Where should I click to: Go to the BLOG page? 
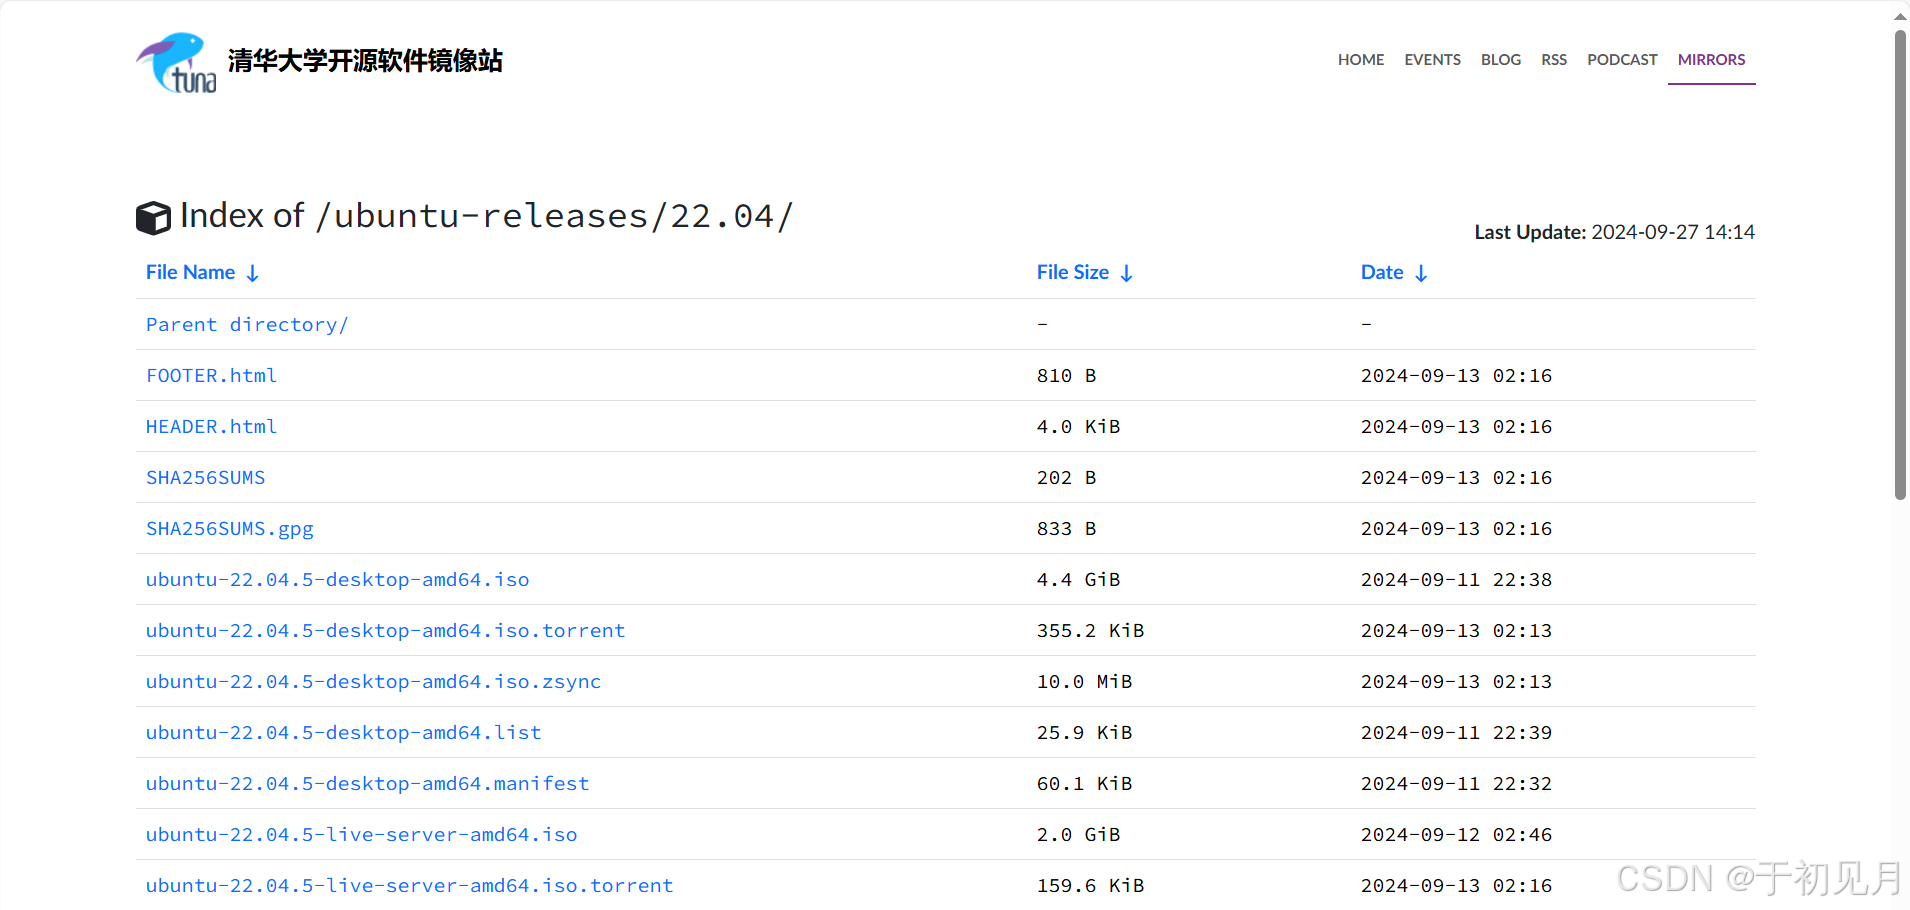click(x=1501, y=60)
